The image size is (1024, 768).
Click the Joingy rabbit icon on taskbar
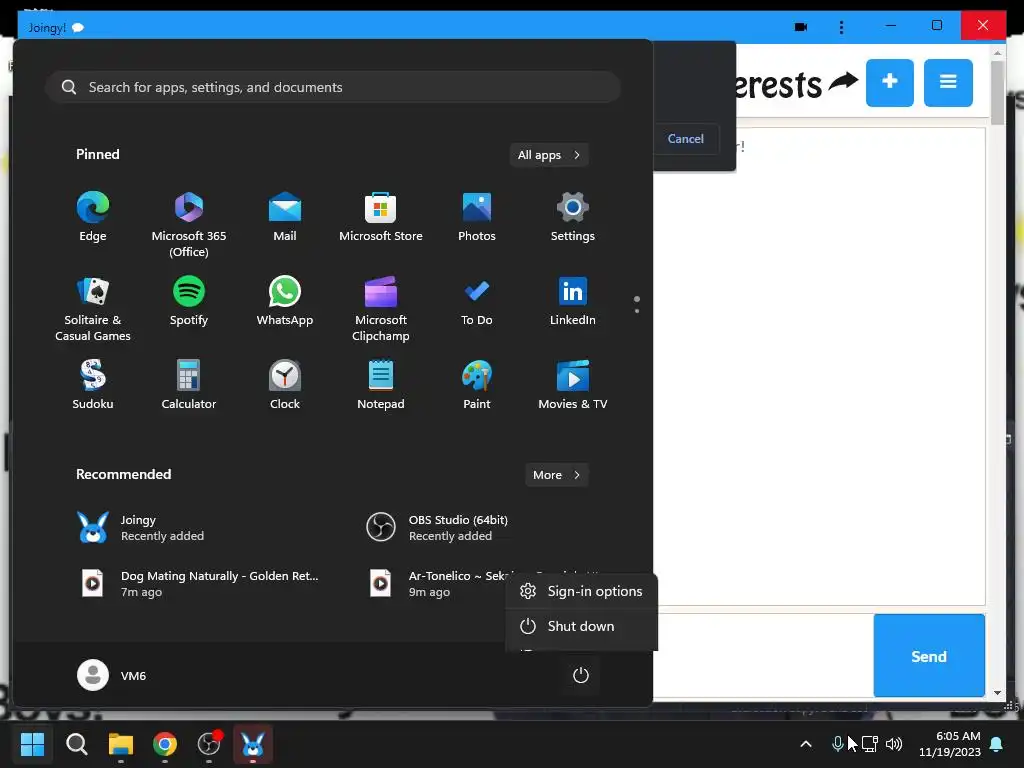[253, 744]
